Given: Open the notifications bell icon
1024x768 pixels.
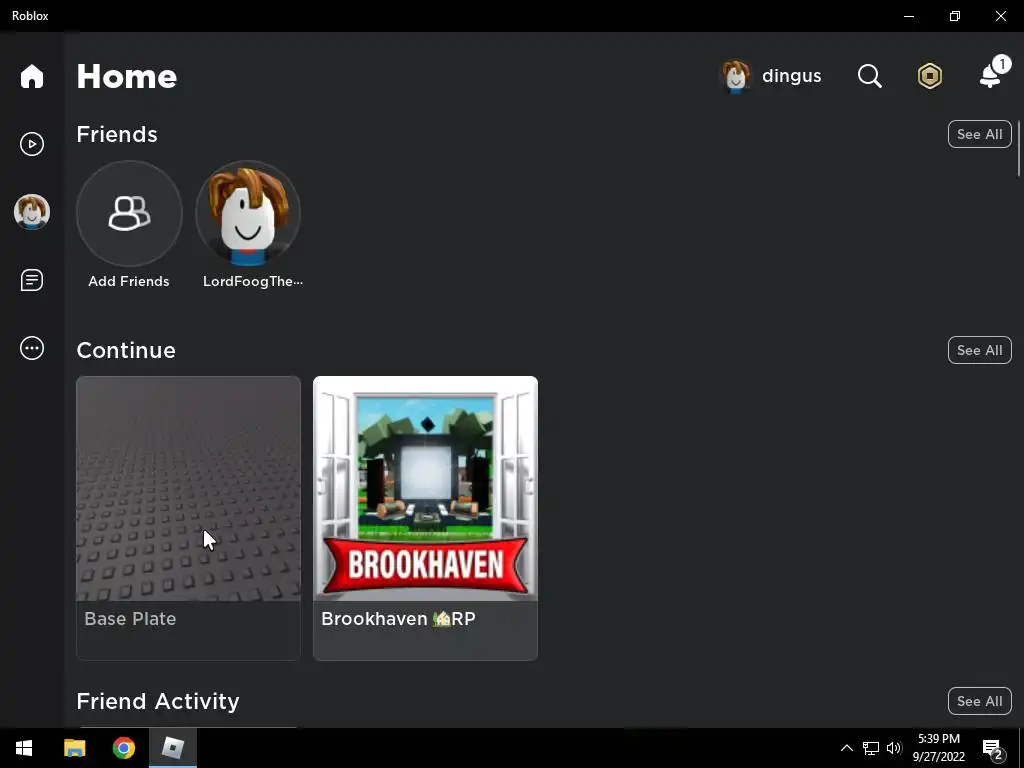Looking at the screenshot, I should 992,74.
